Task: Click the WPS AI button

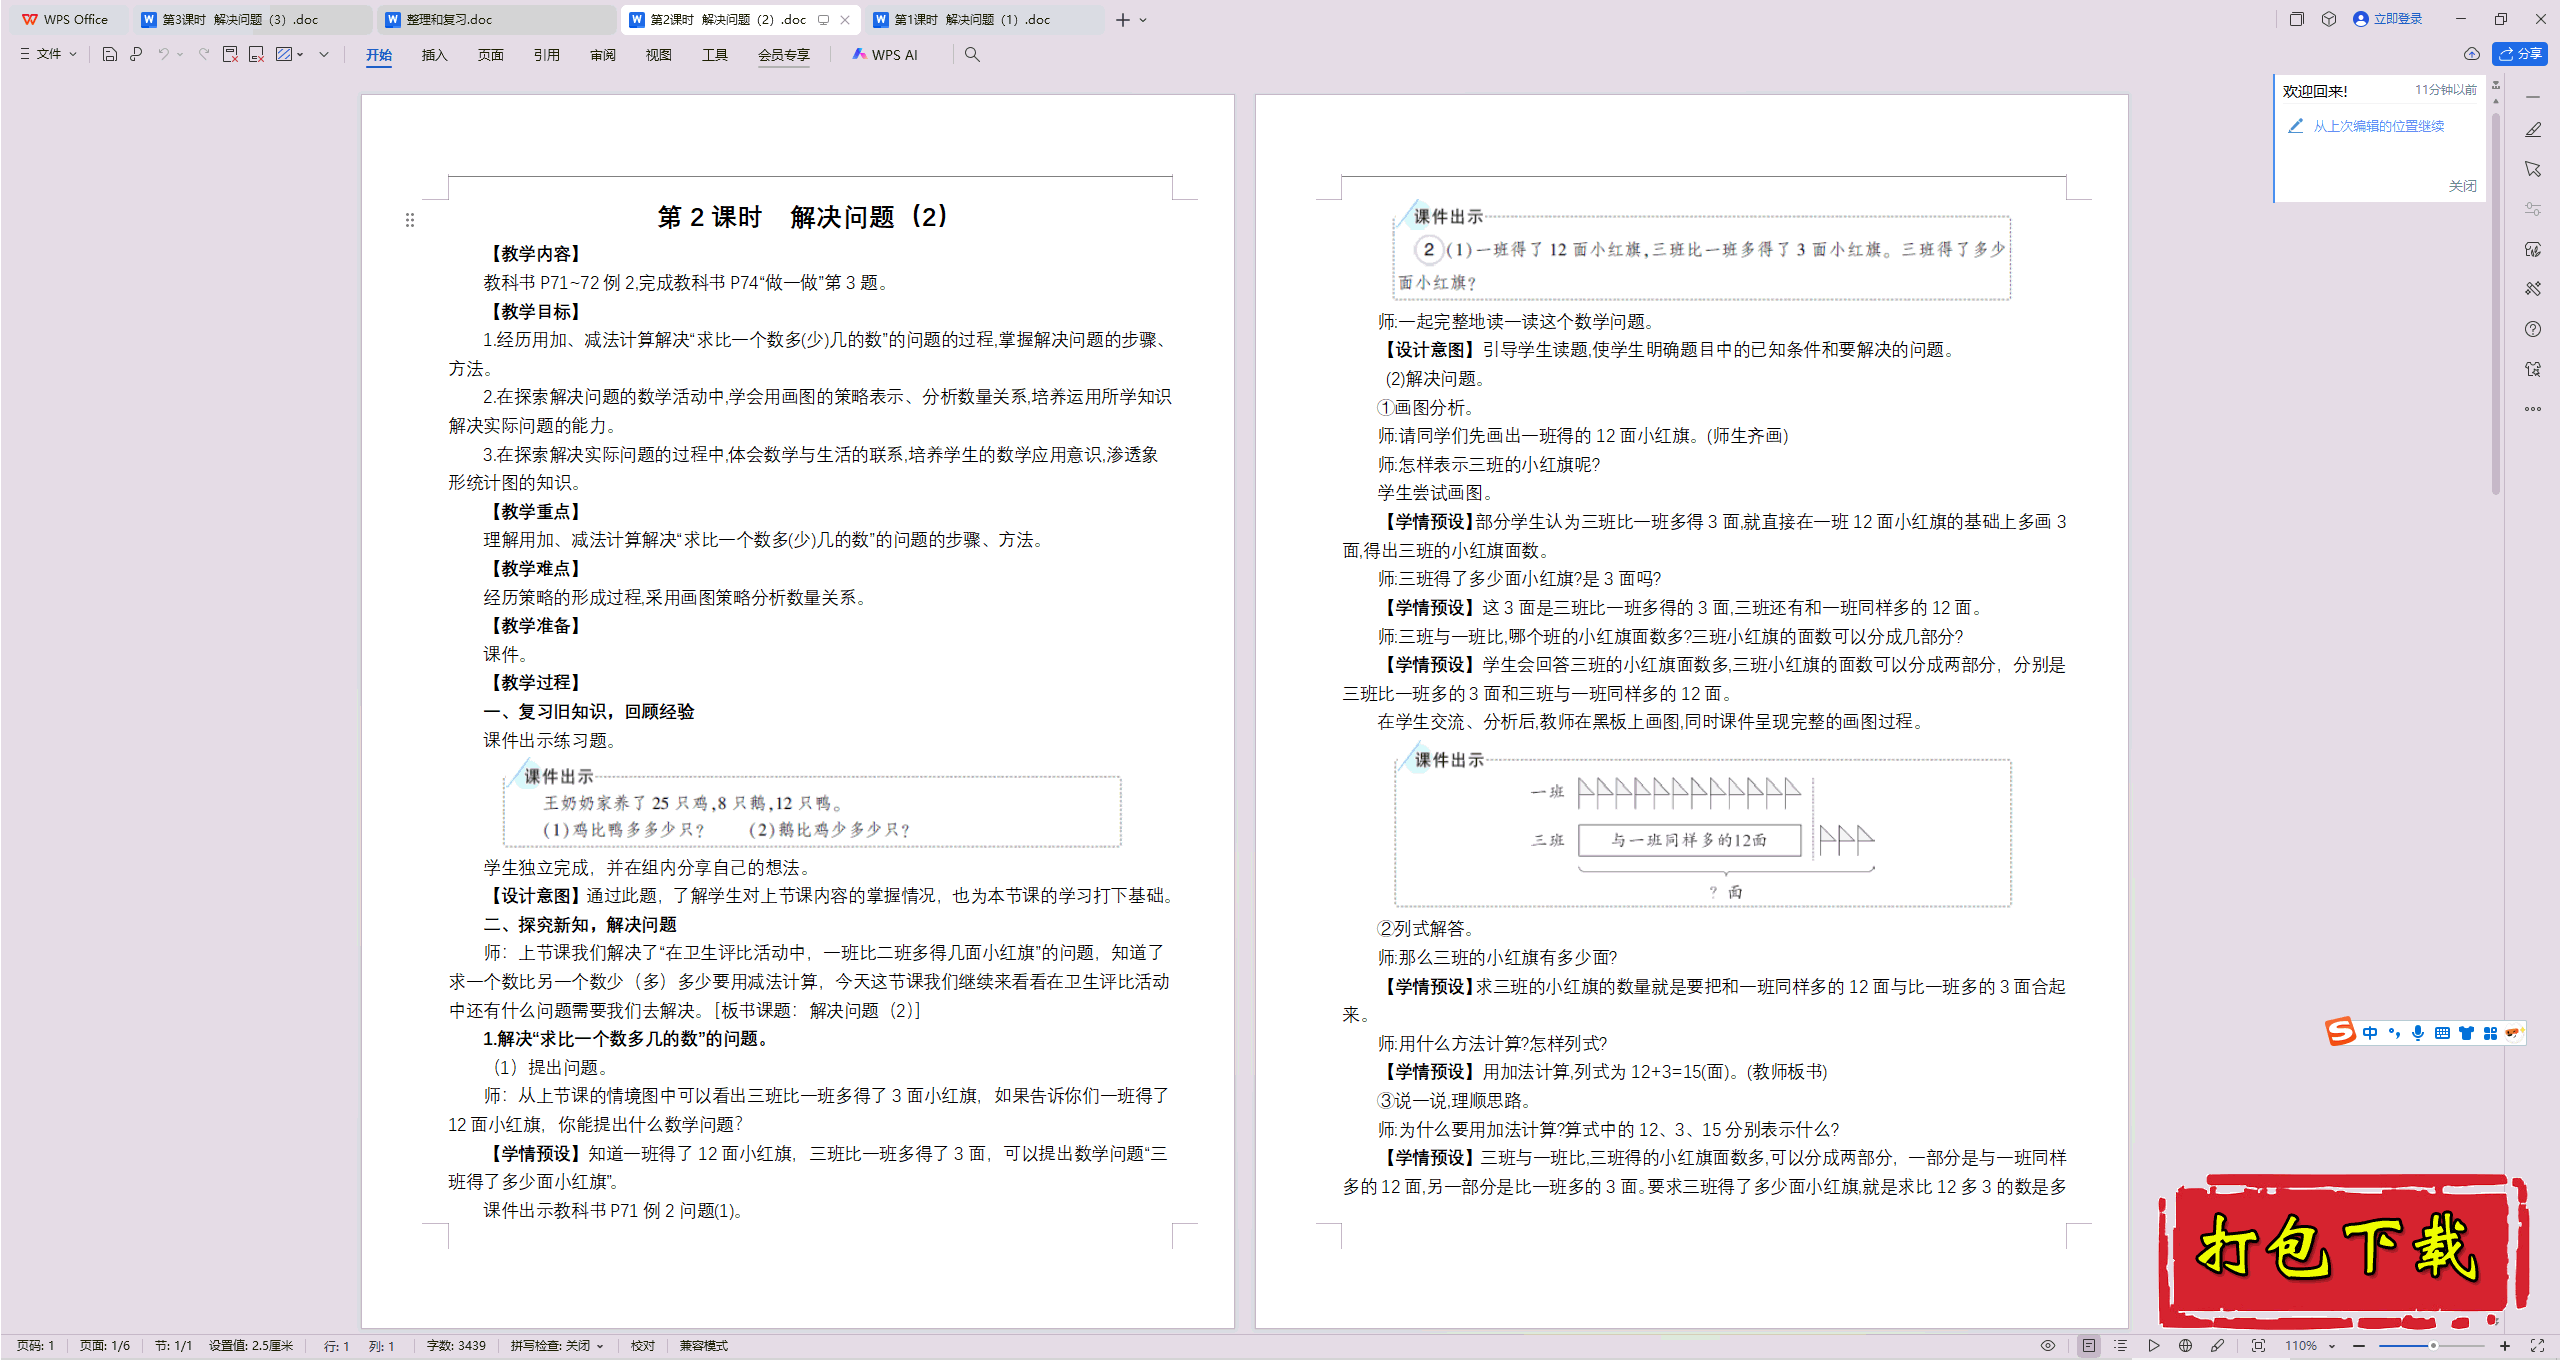Action: (x=885, y=54)
